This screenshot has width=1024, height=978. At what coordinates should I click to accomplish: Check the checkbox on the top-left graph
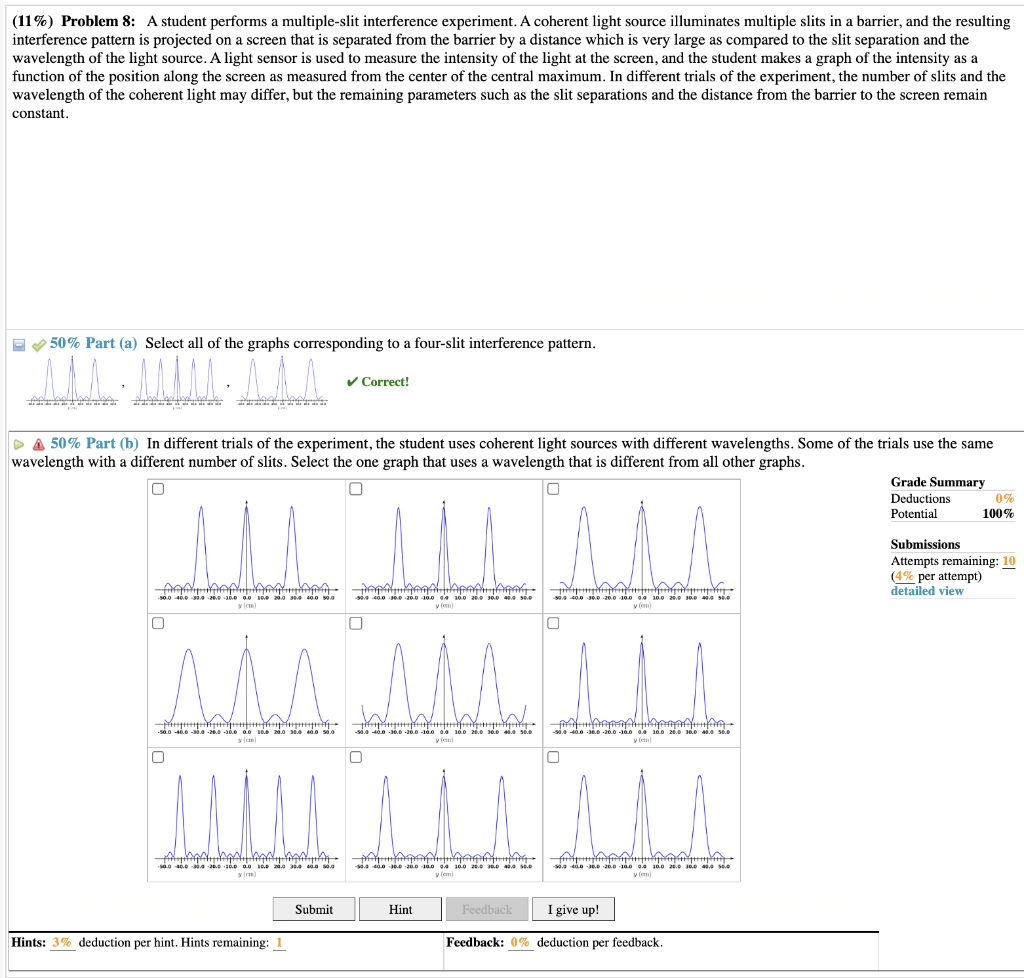tap(157, 488)
